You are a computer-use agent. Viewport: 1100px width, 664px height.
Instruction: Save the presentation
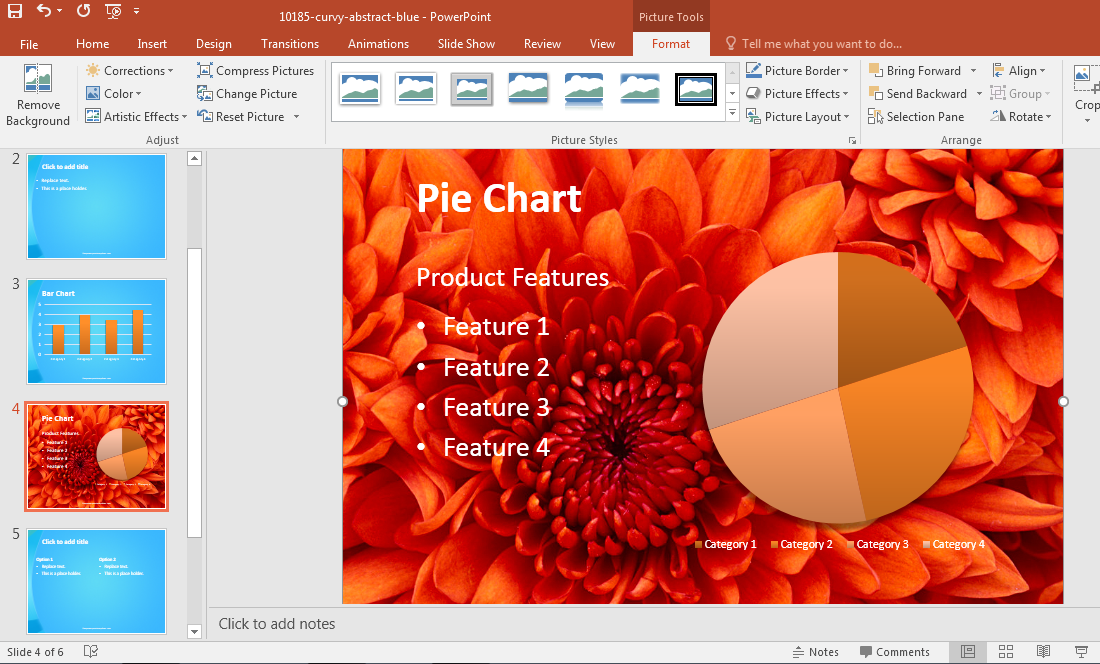(14, 11)
